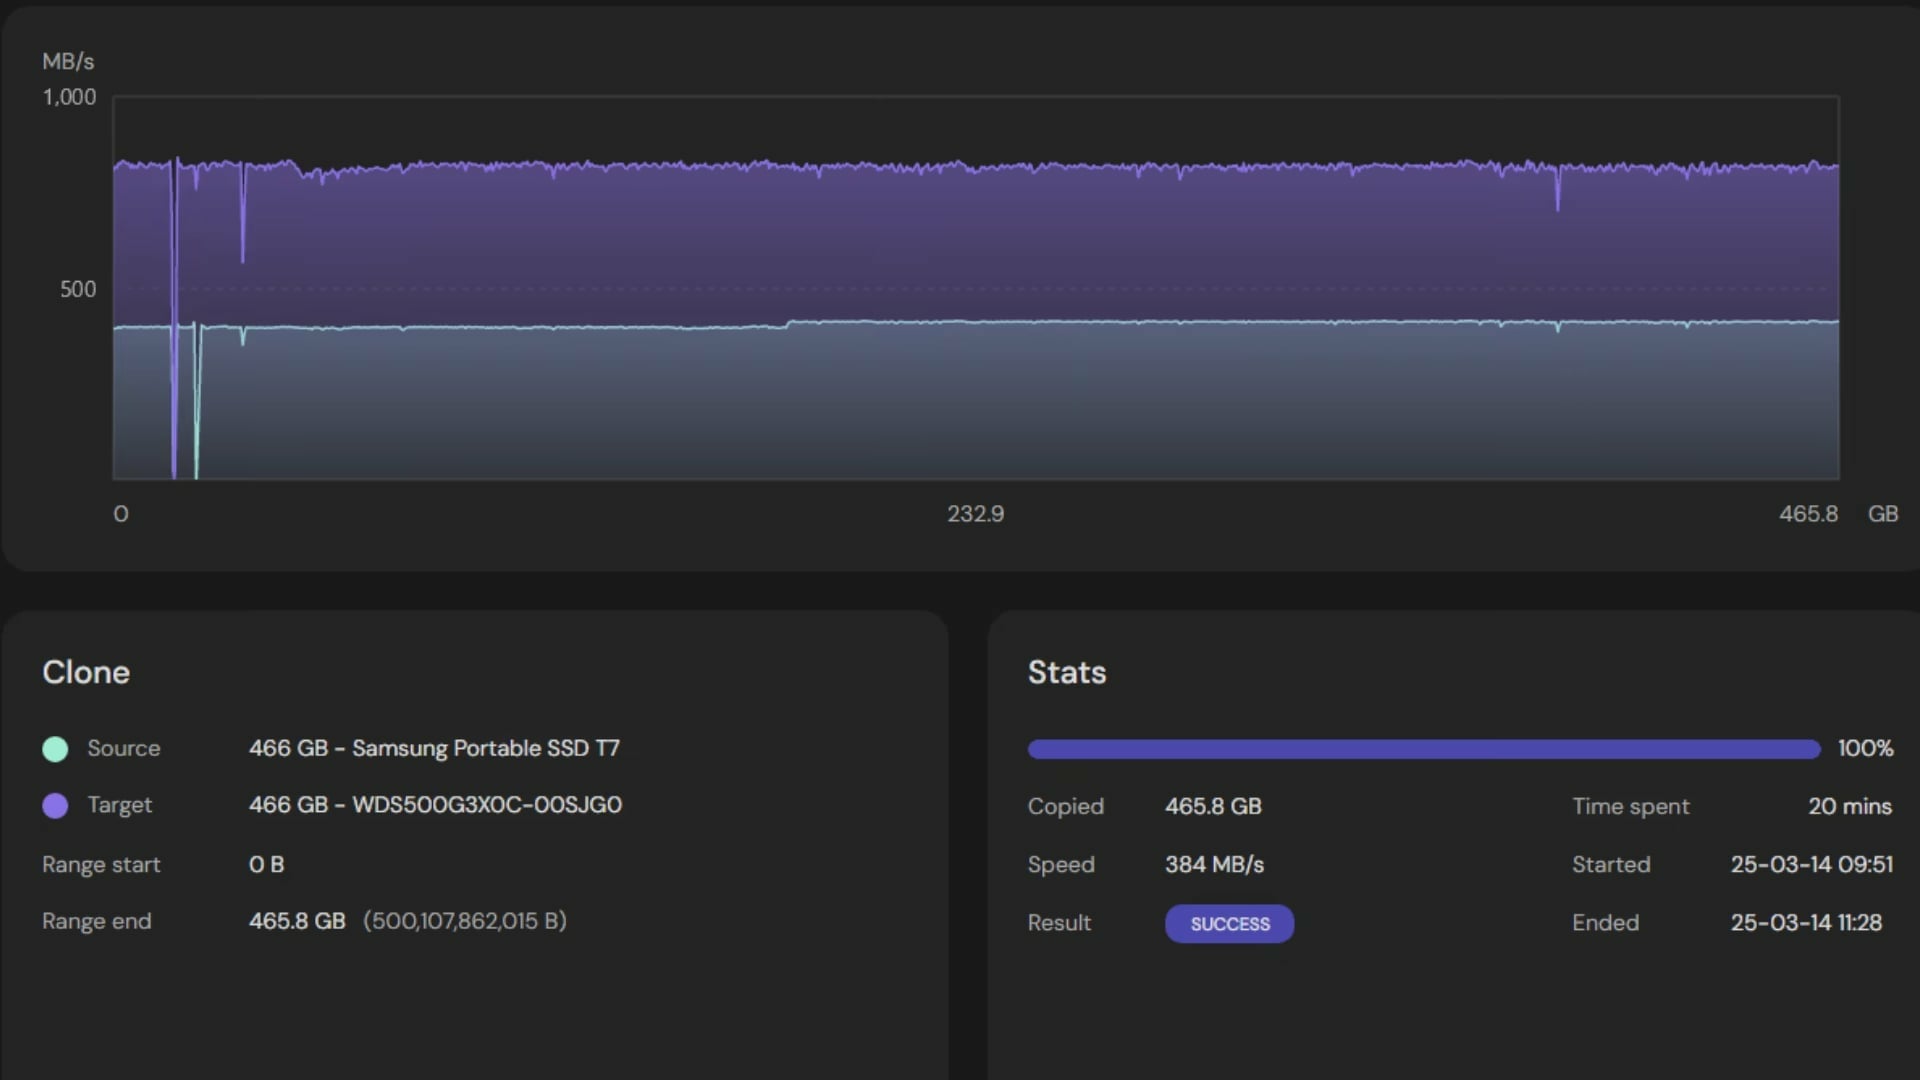This screenshot has width=1920, height=1080.
Task: Click the Range end byte count
Action: point(464,921)
